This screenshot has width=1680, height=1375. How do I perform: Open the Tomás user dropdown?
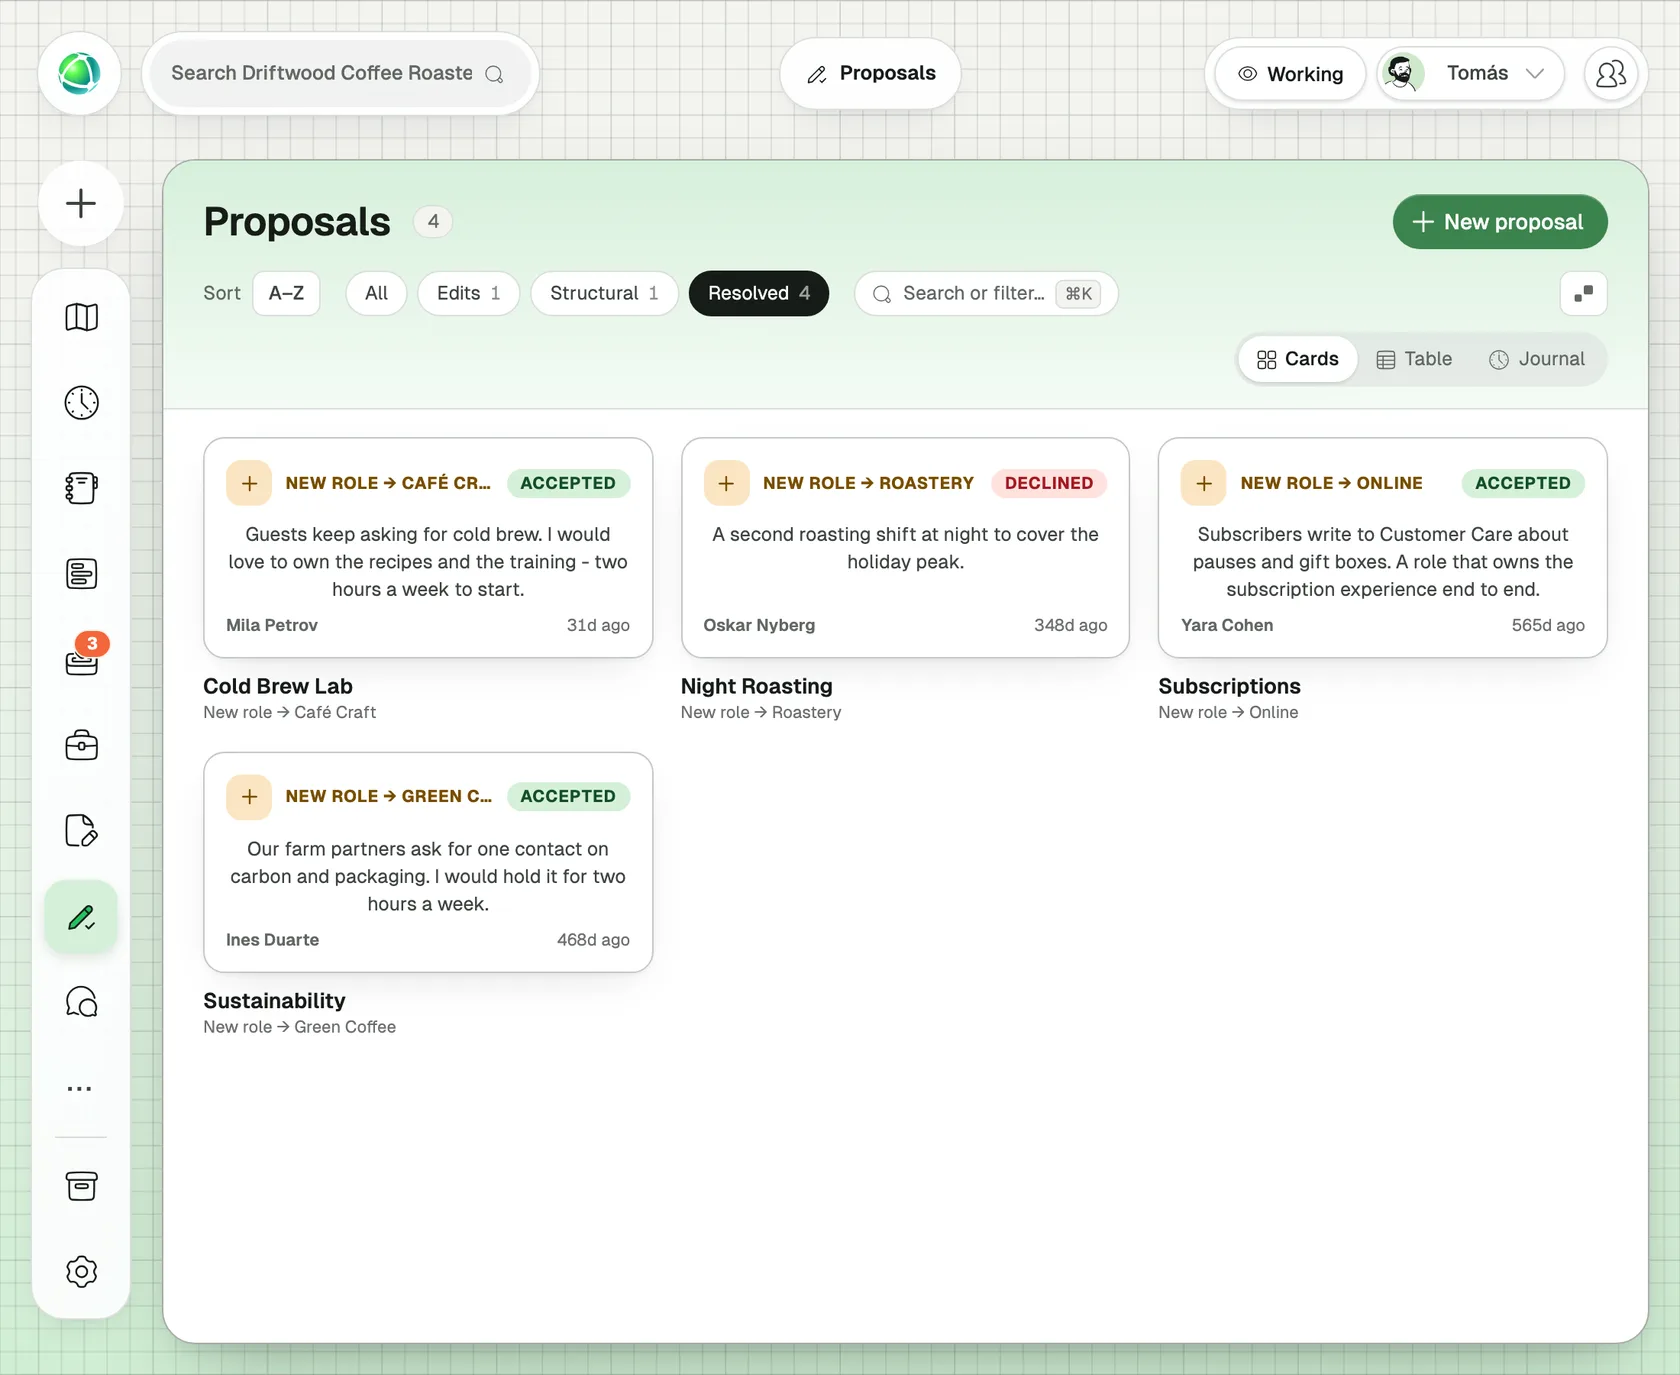tap(1470, 73)
